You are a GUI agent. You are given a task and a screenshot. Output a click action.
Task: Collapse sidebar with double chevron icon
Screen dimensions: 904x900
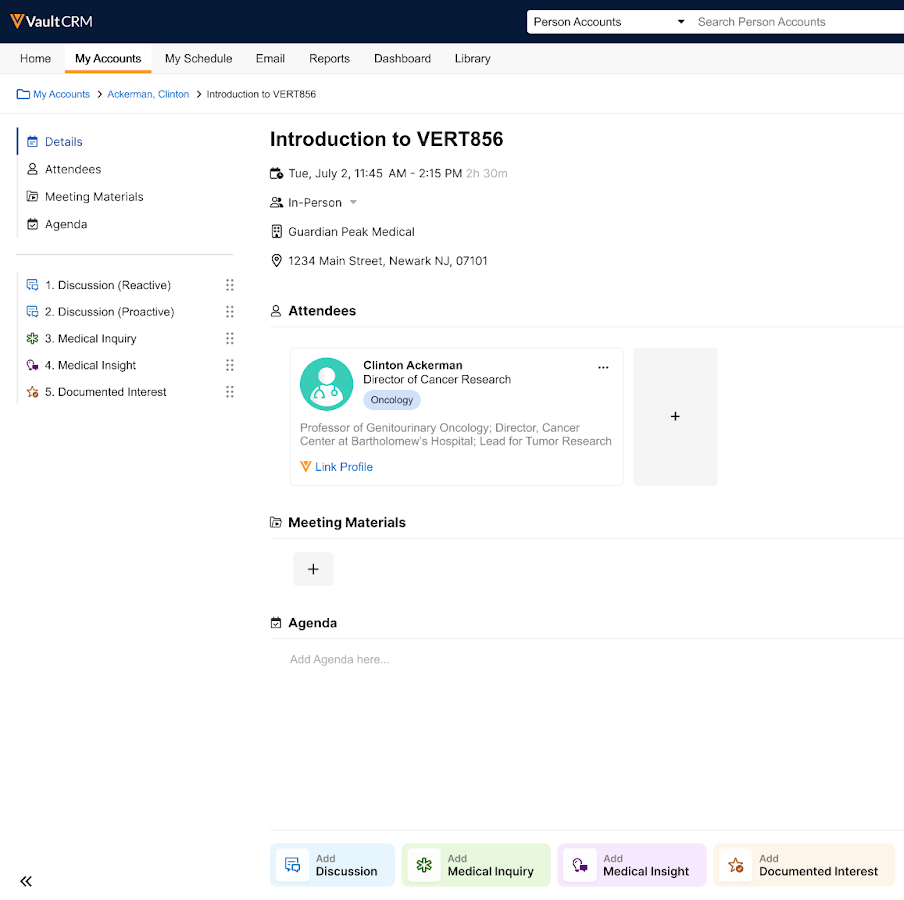tap(26, 881)
